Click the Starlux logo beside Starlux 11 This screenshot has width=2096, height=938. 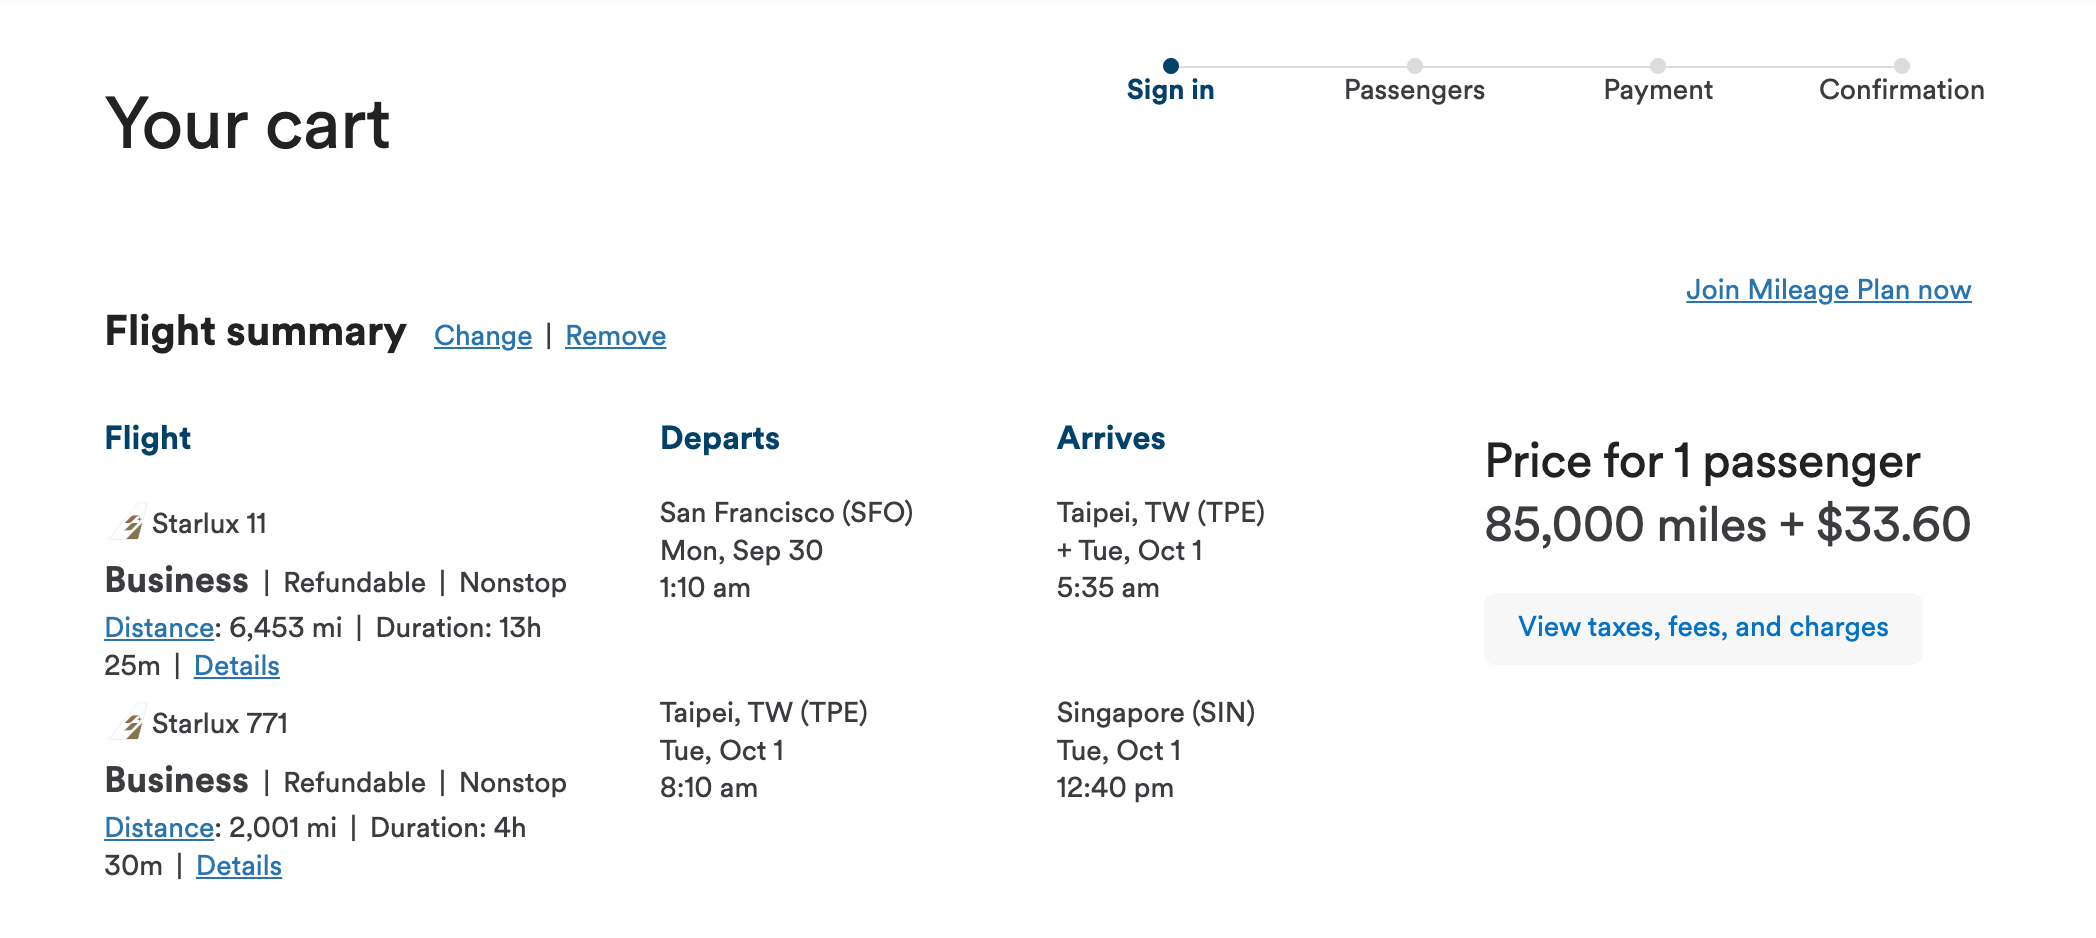pyautogui.click(x=130, y=521)
